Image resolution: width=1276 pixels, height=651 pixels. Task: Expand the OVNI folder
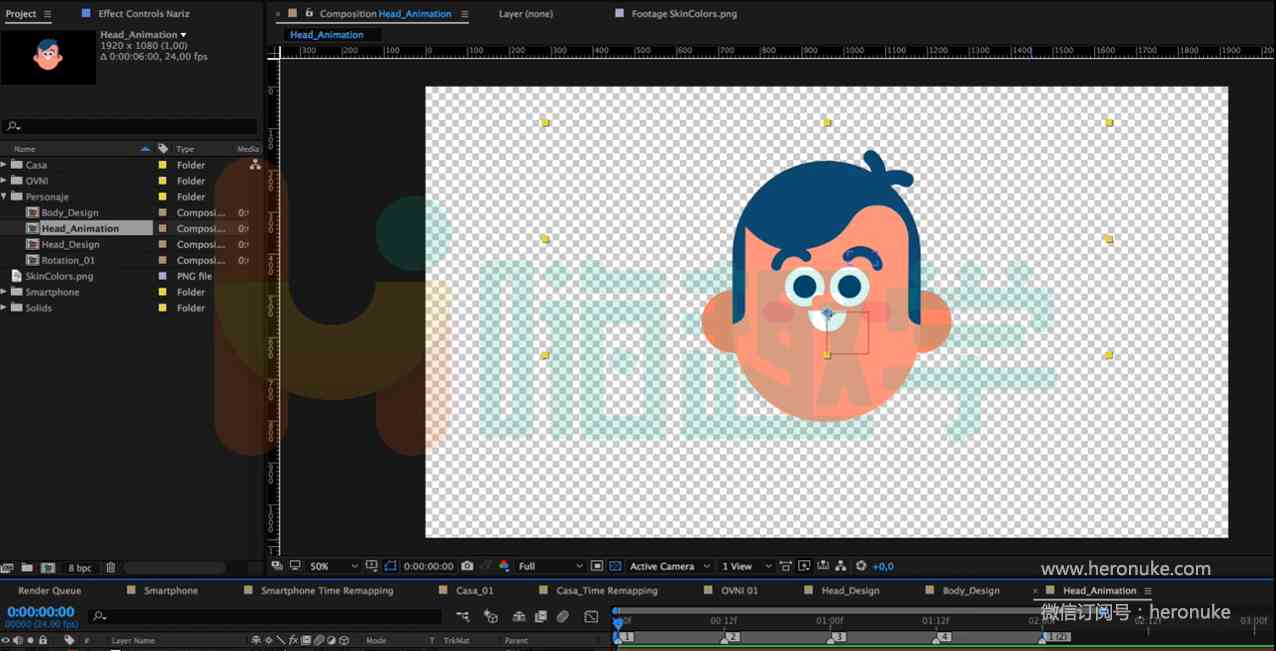click(4, 181)
